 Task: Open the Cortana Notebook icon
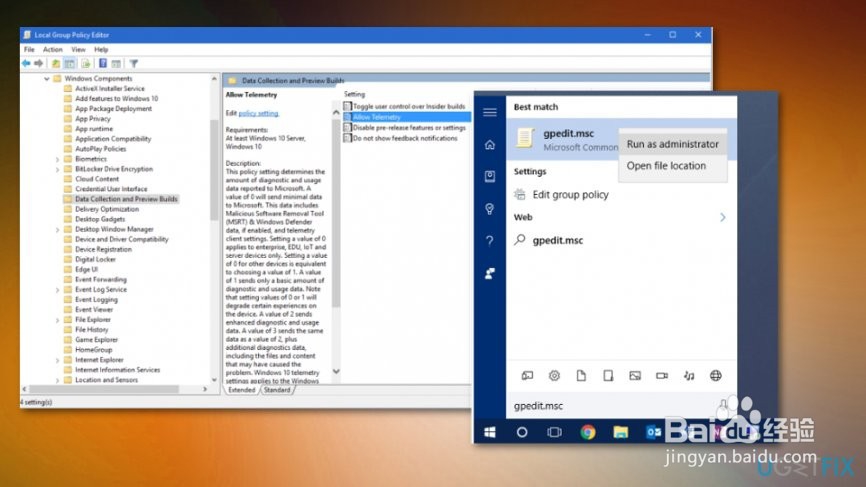(490, 176)
